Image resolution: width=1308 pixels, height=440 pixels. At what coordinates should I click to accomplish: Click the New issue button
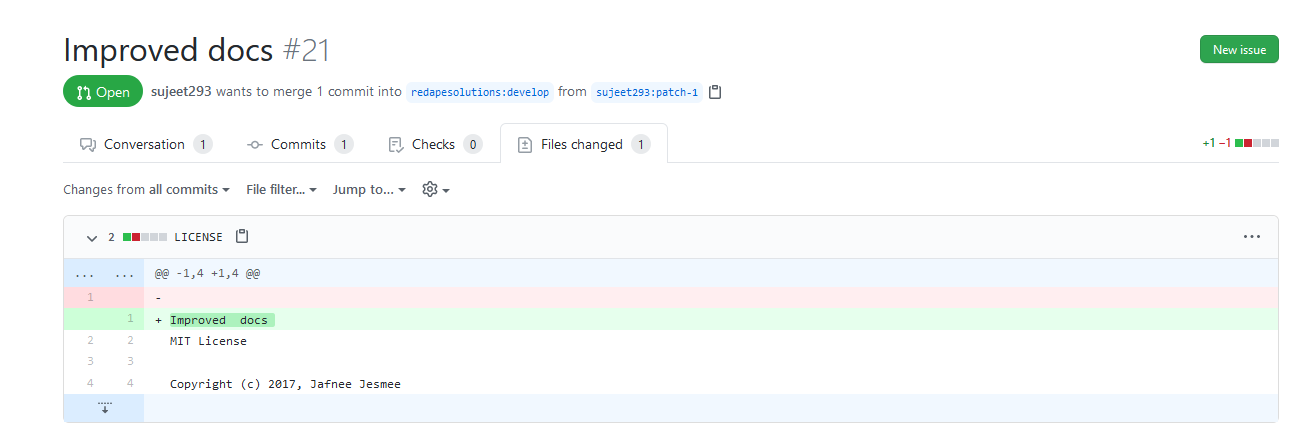[x=1239, y=49]
